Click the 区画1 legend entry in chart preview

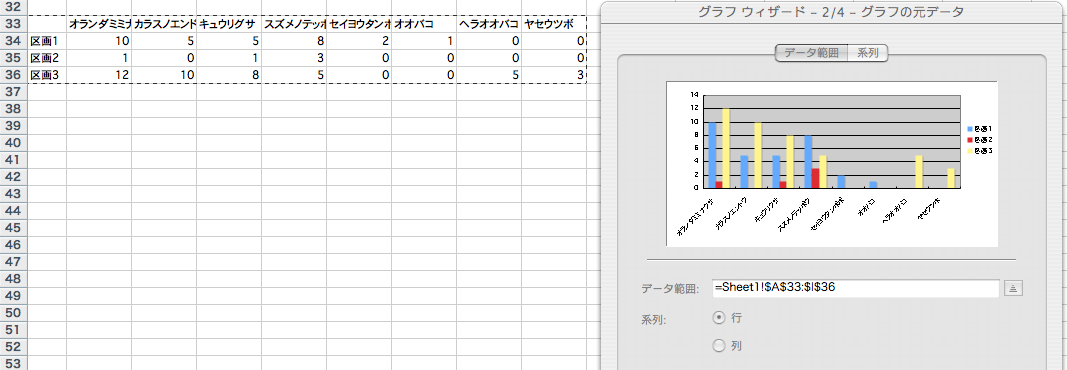[980, 128]
